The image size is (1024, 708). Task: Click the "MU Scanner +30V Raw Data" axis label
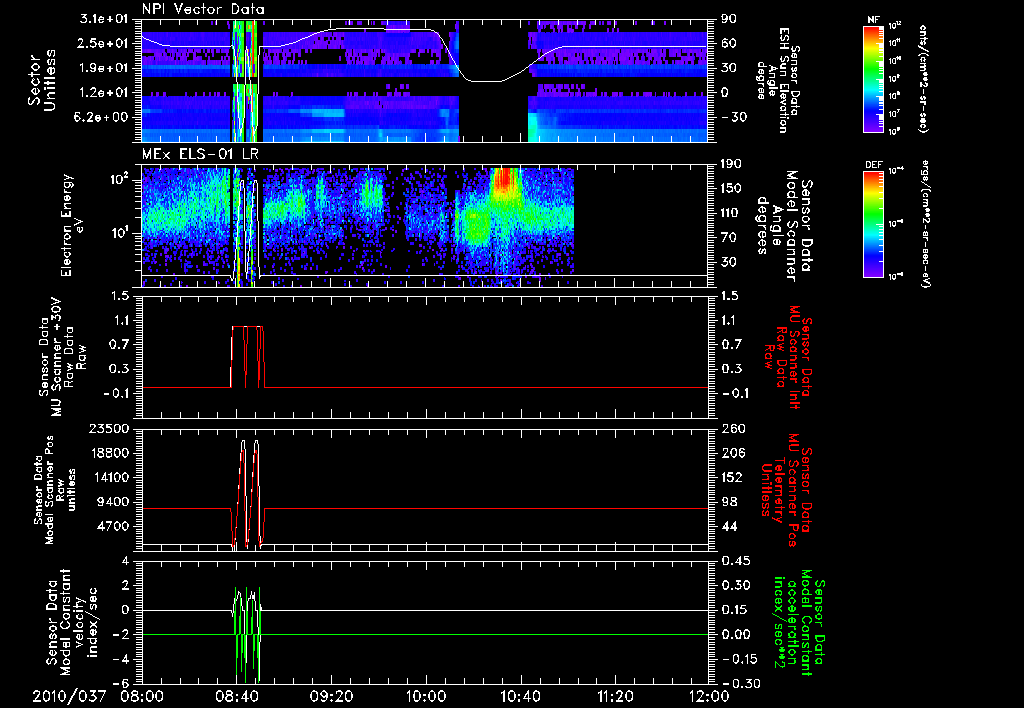click(63, 357)
